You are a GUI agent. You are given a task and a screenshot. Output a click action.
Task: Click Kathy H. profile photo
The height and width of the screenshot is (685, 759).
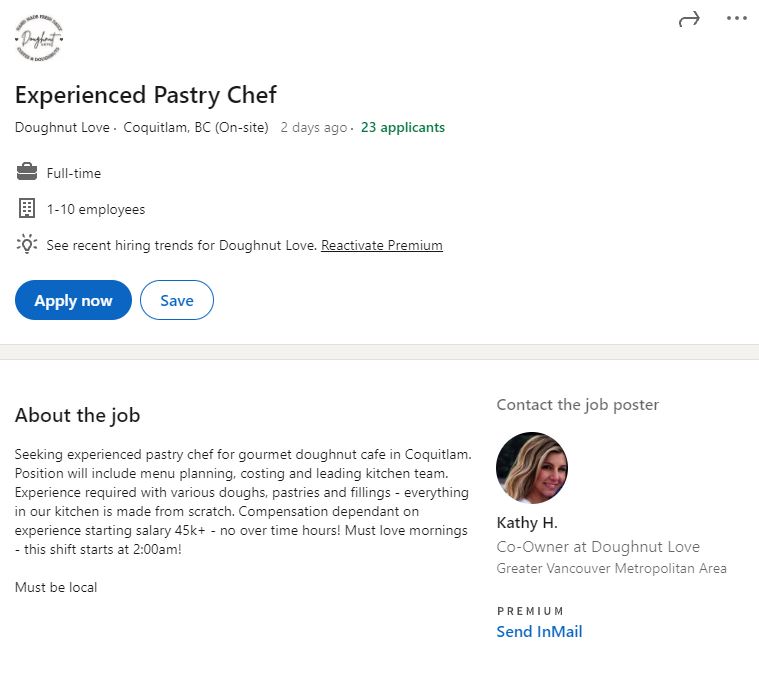click(x=532, y=468)
